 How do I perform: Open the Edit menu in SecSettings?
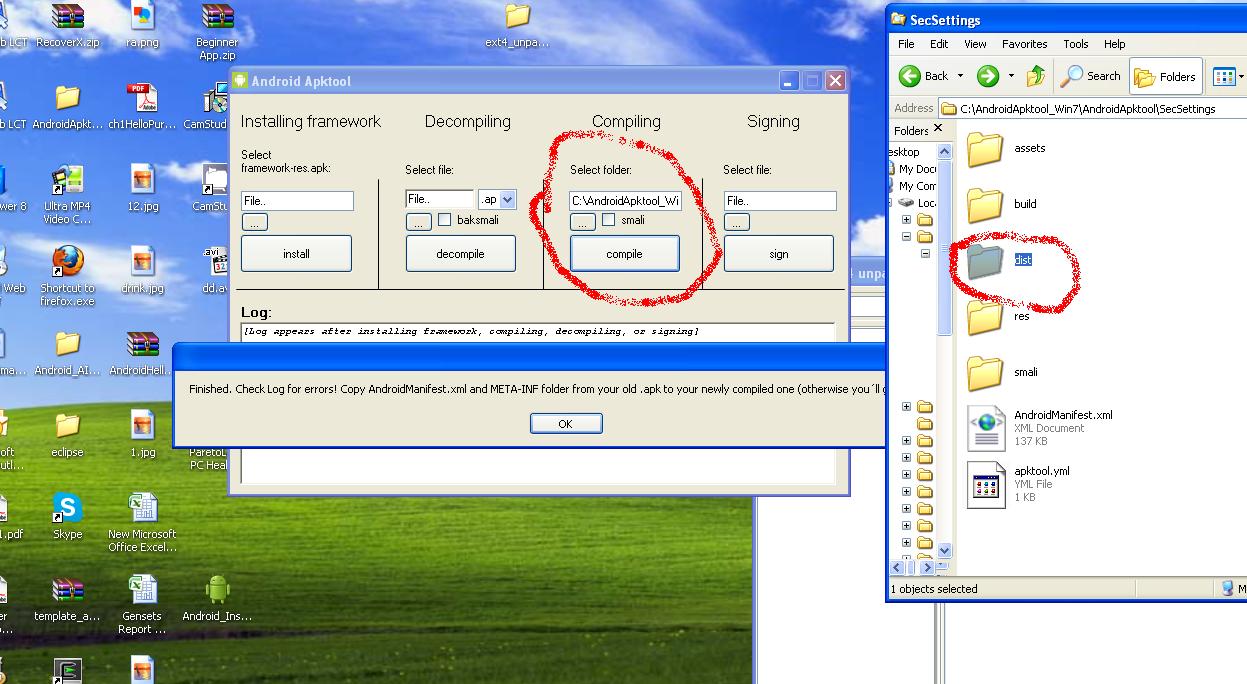coord(939,44)
